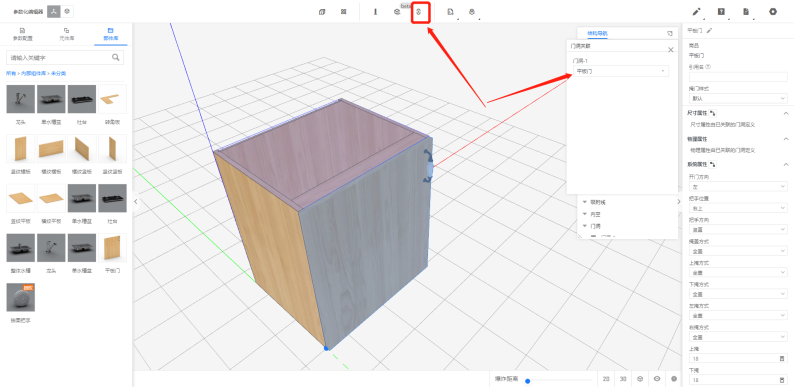Select the 结构导航 tab
794x387 pixels.
[x=597, y=33]
